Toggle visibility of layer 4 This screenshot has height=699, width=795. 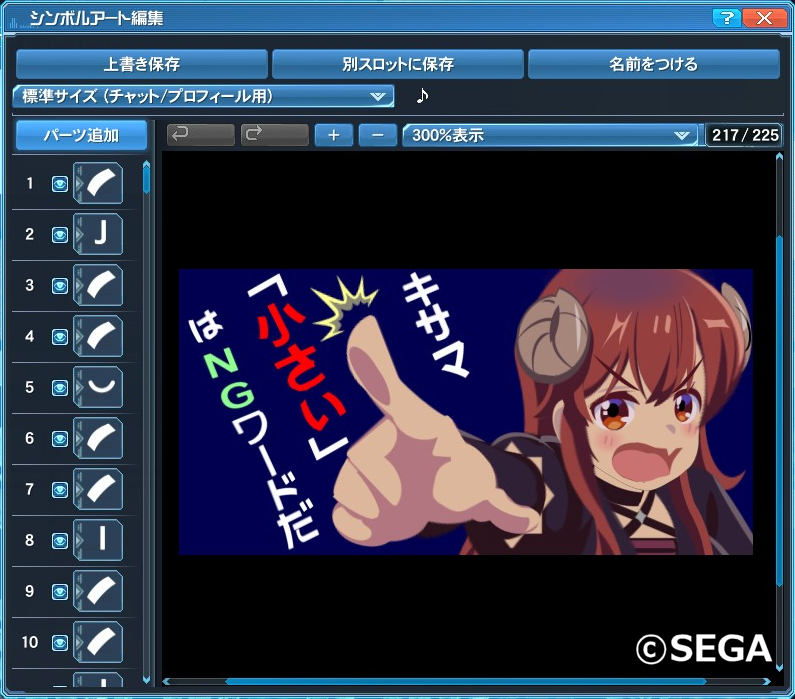click(60, 337)
